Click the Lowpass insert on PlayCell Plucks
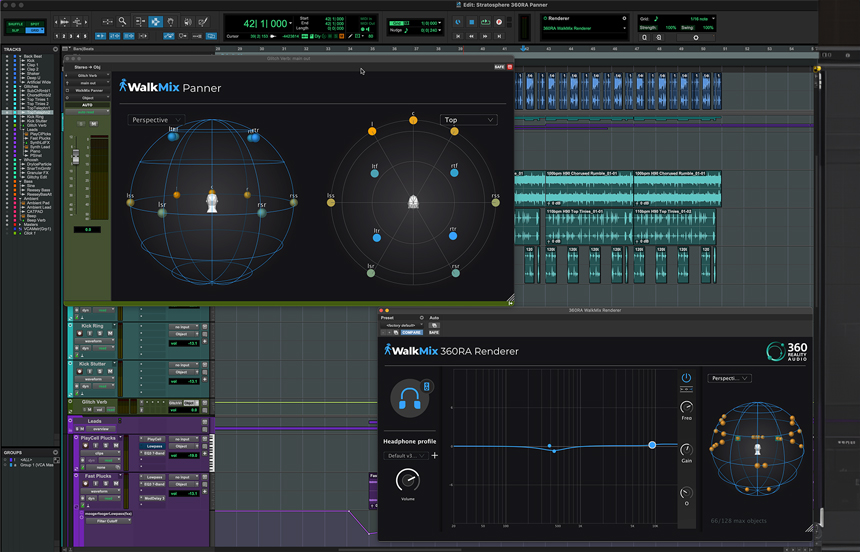Image resolution: width=860 pixels, height=552 pixels. click(154, 446)
